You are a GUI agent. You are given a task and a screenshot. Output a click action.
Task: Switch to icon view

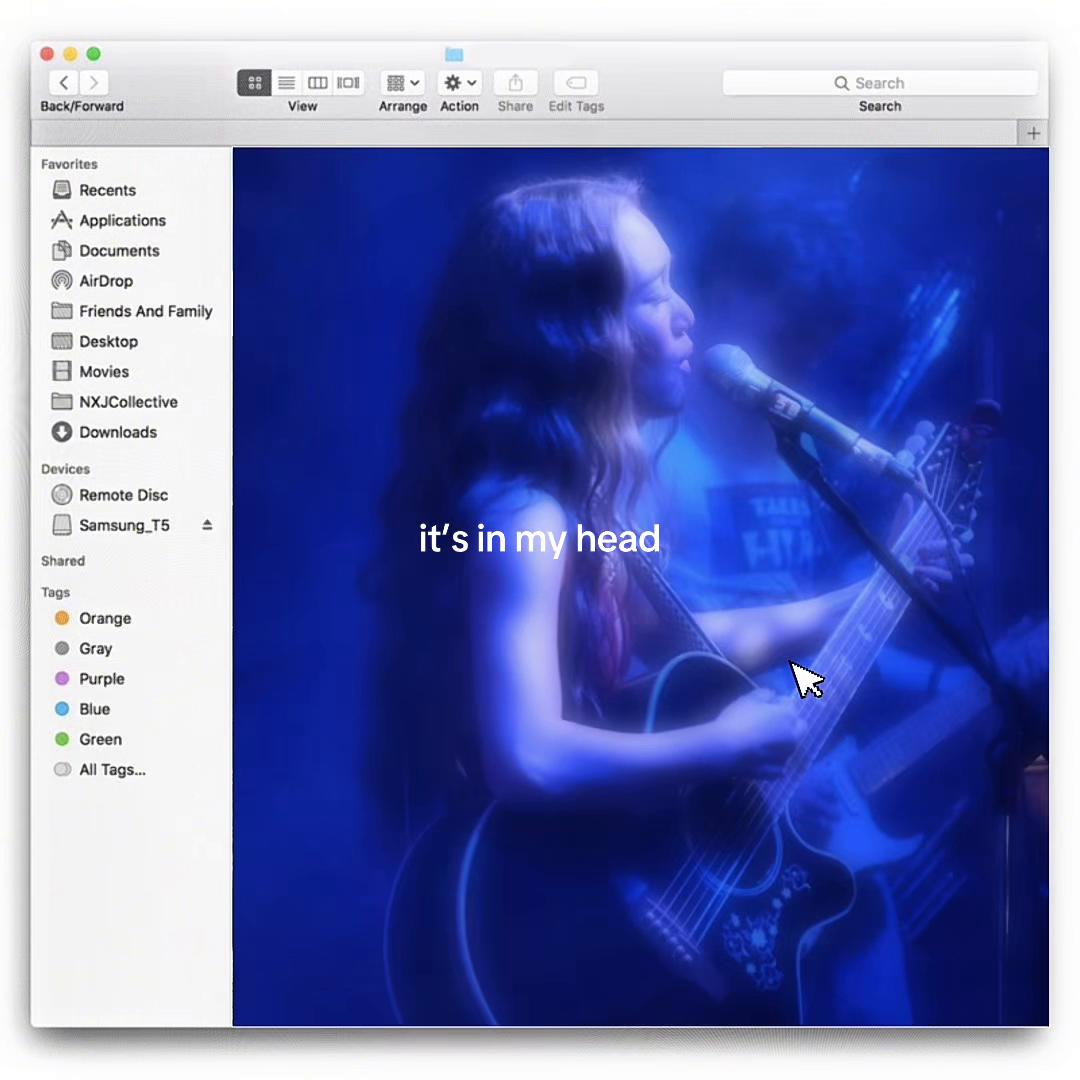[x=254, y=83]
